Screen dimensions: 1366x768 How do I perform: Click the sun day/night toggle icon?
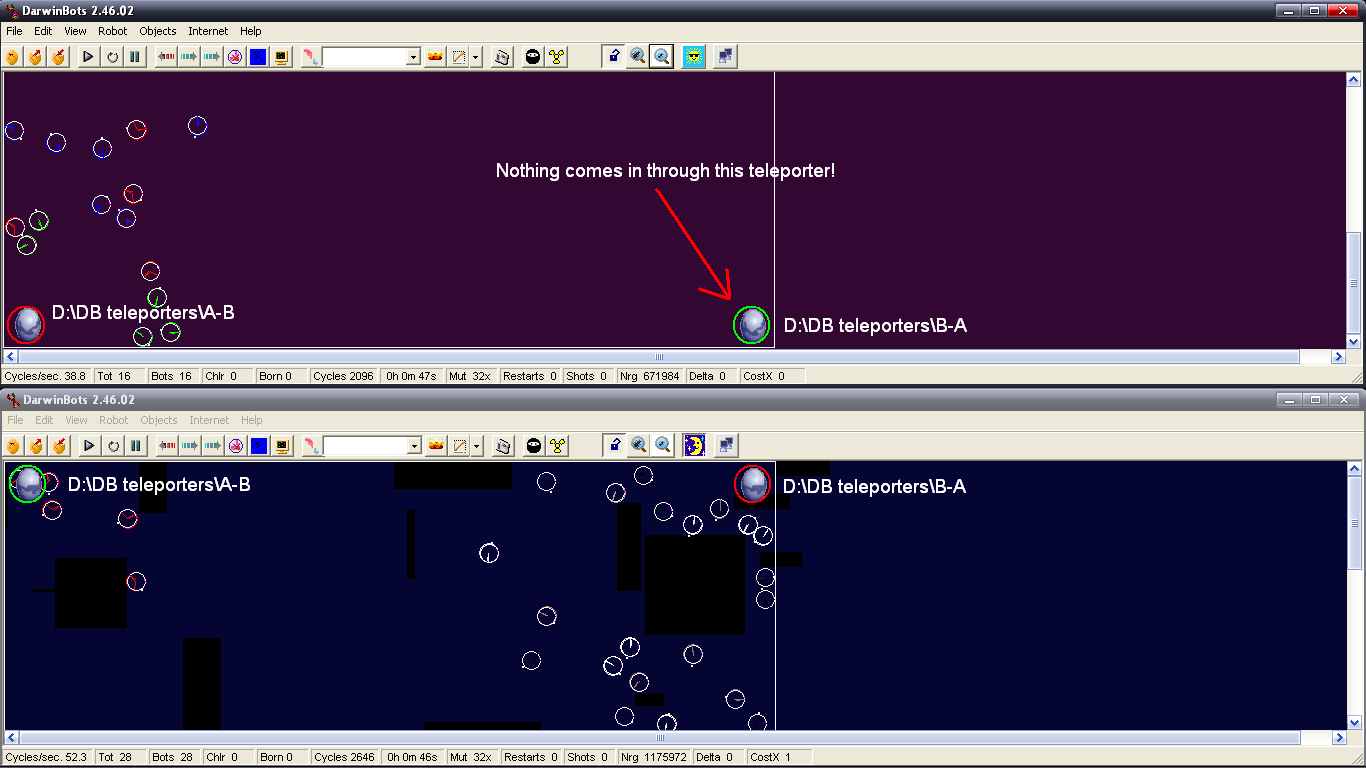pos(693,57)
